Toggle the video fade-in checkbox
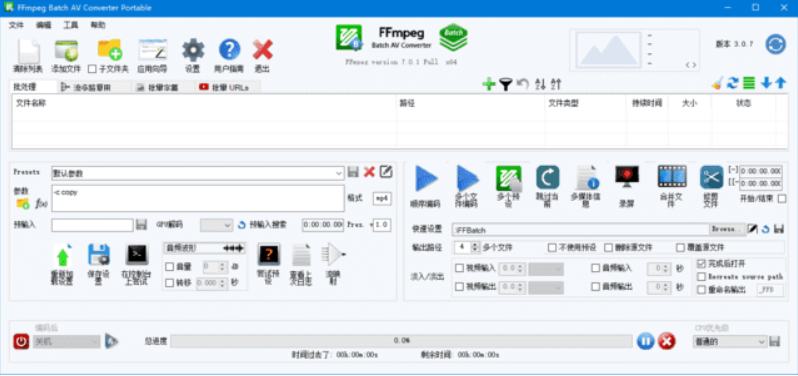 [x=459, y=268]
